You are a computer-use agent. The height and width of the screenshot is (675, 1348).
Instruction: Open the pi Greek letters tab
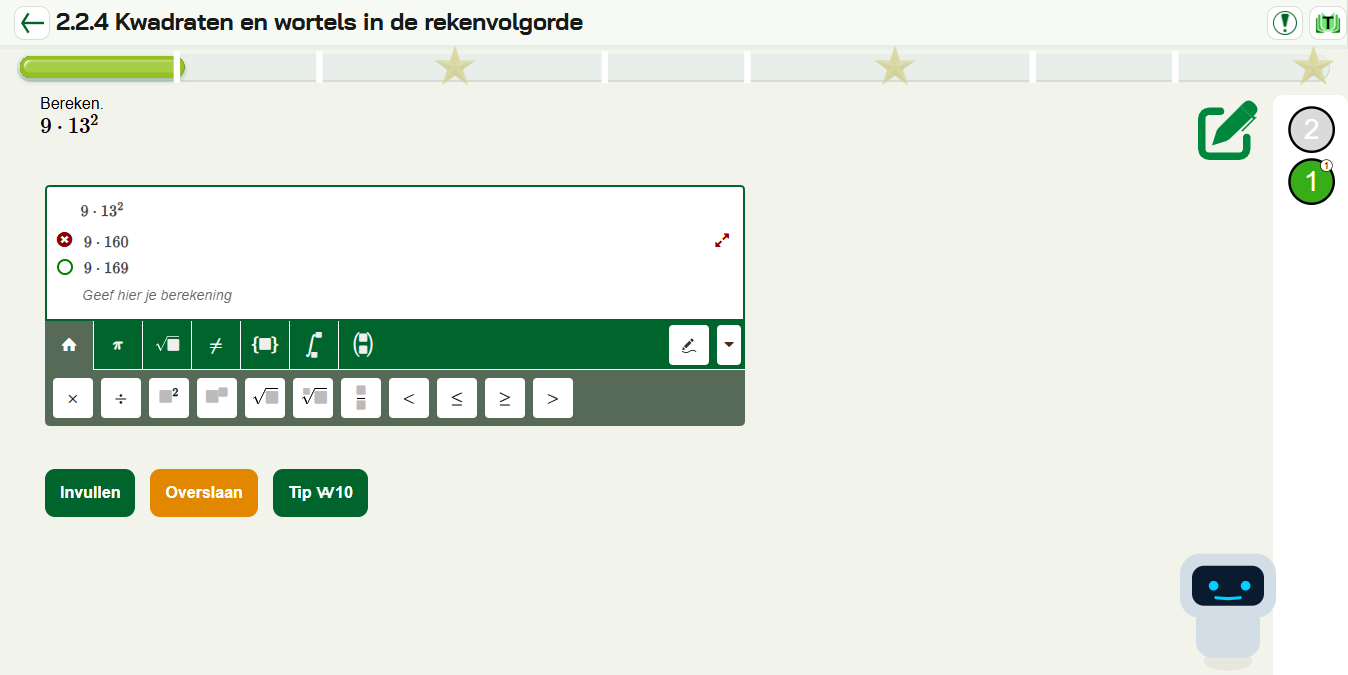118,345
